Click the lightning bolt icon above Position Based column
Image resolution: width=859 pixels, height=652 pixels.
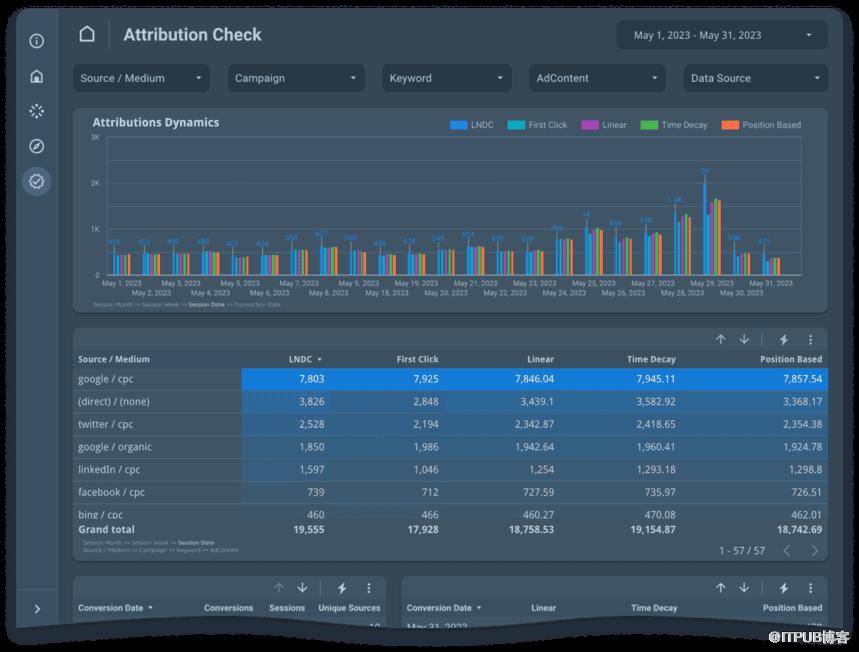(x=784, y=340)
